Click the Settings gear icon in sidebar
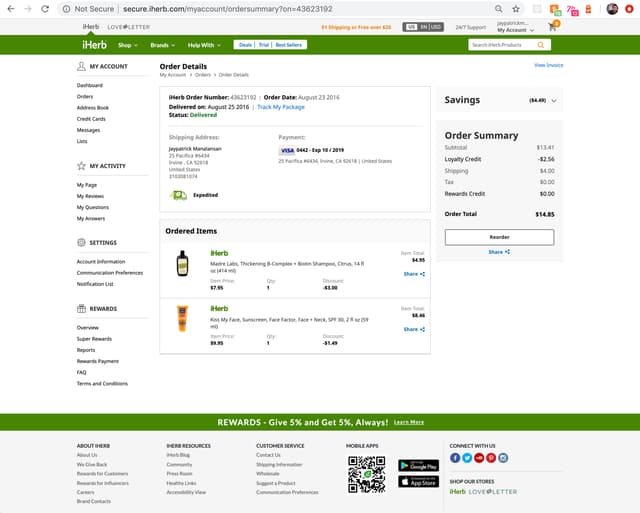Screen dimensions: 640x513 (x=81, y=242)
